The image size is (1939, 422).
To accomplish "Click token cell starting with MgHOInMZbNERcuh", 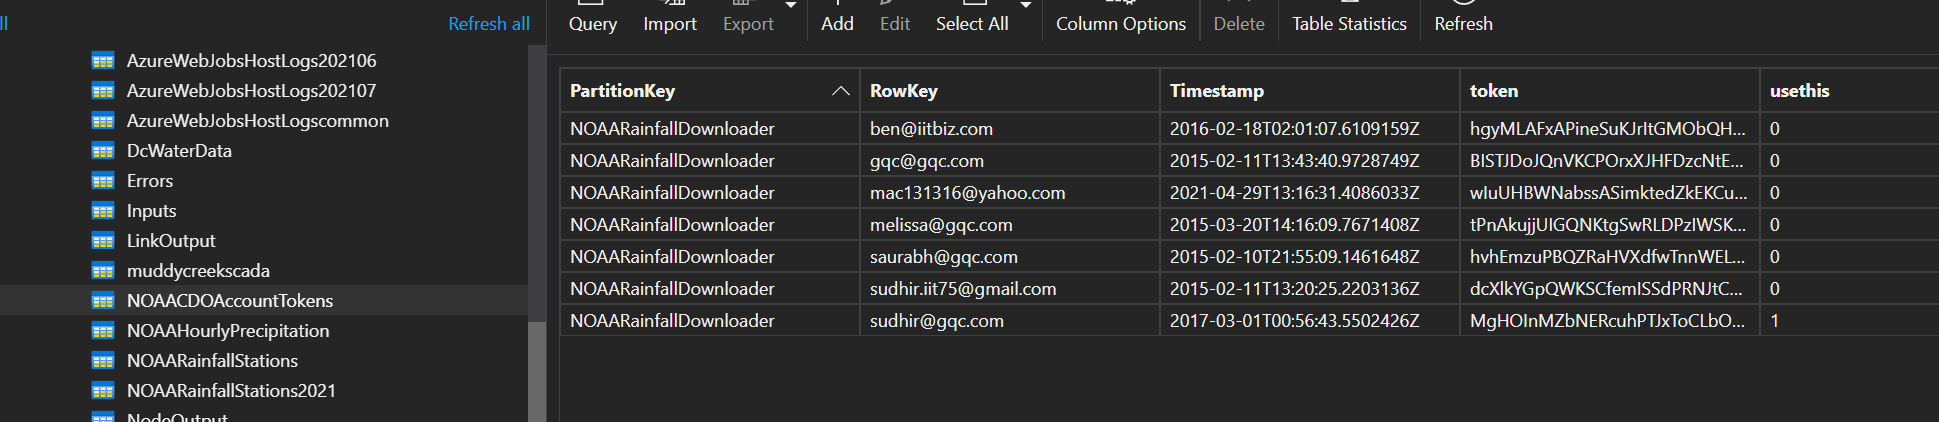I will (1608, 321).
